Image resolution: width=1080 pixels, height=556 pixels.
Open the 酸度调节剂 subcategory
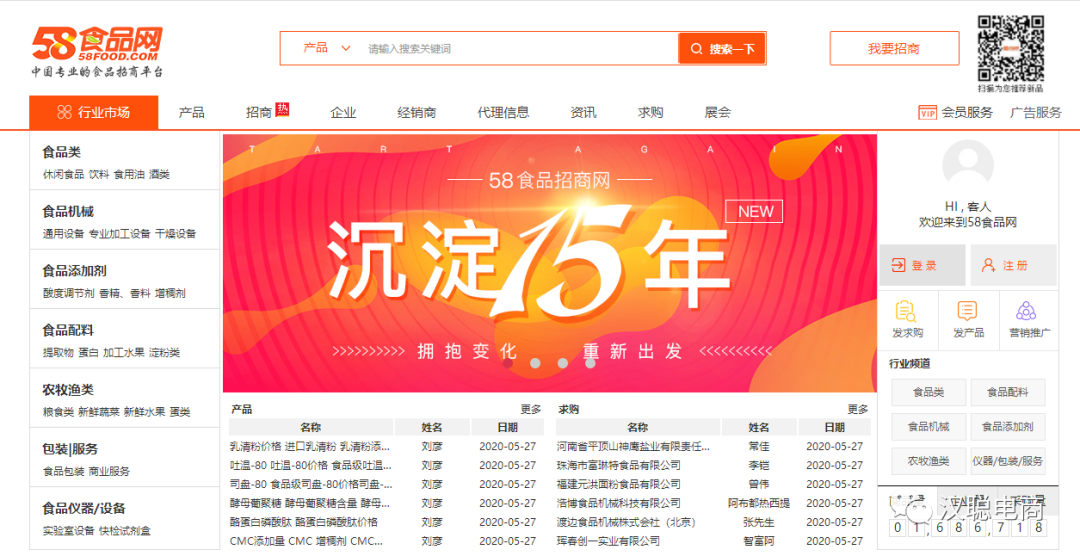[x=68, y=294]
